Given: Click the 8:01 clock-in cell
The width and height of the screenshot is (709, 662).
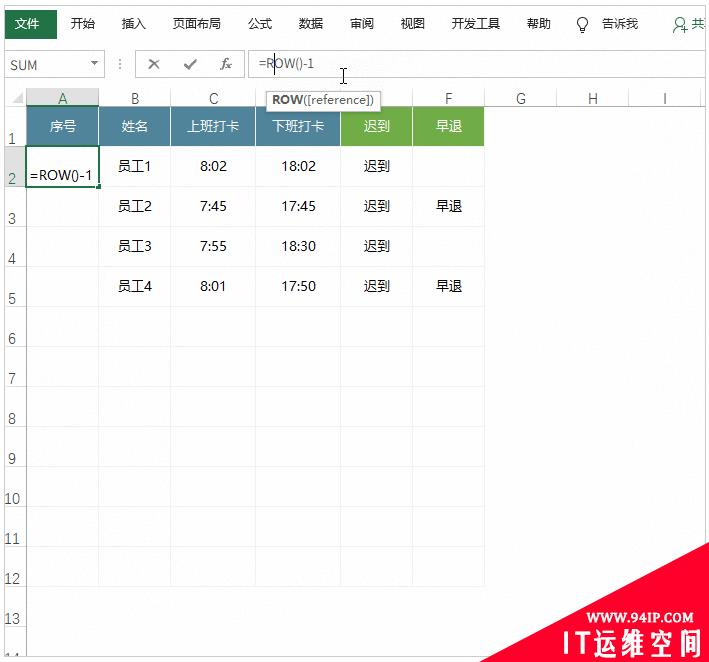Looking at the screenshot, I should 213,287.
